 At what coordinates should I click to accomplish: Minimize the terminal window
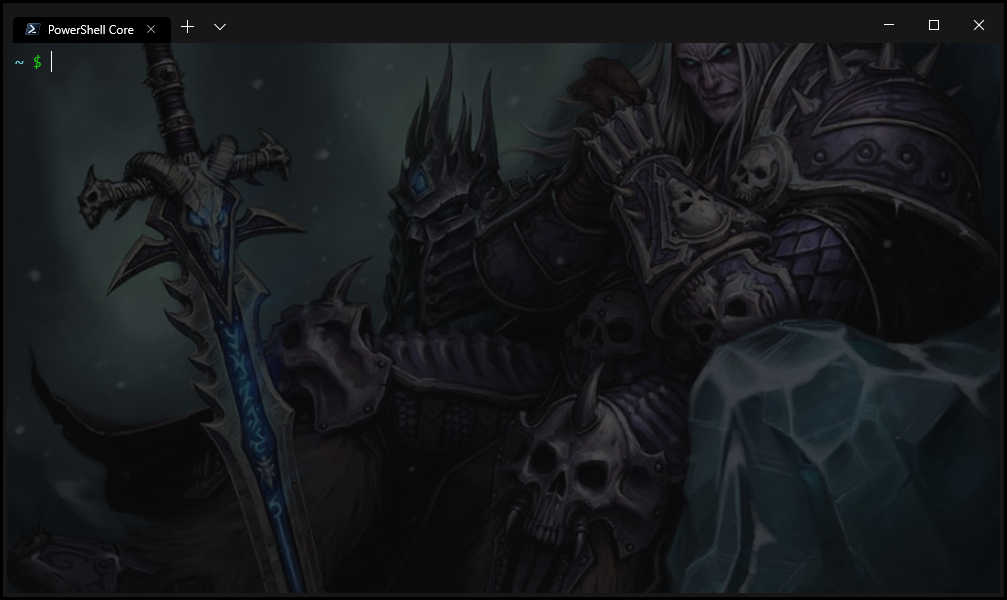[x=889, y=25]
